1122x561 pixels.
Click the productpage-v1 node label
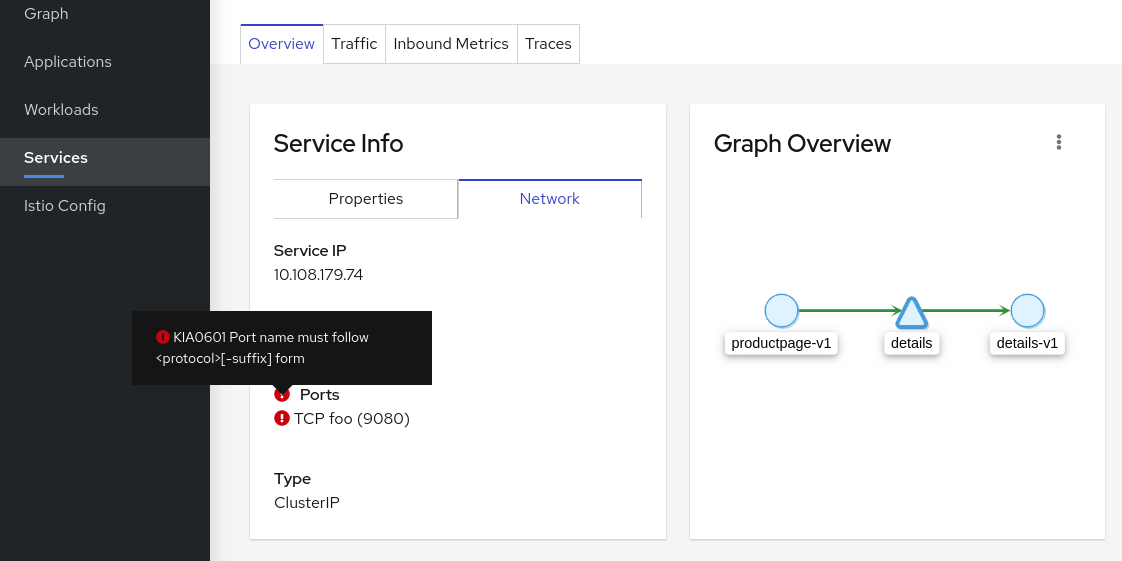point(781,343)
